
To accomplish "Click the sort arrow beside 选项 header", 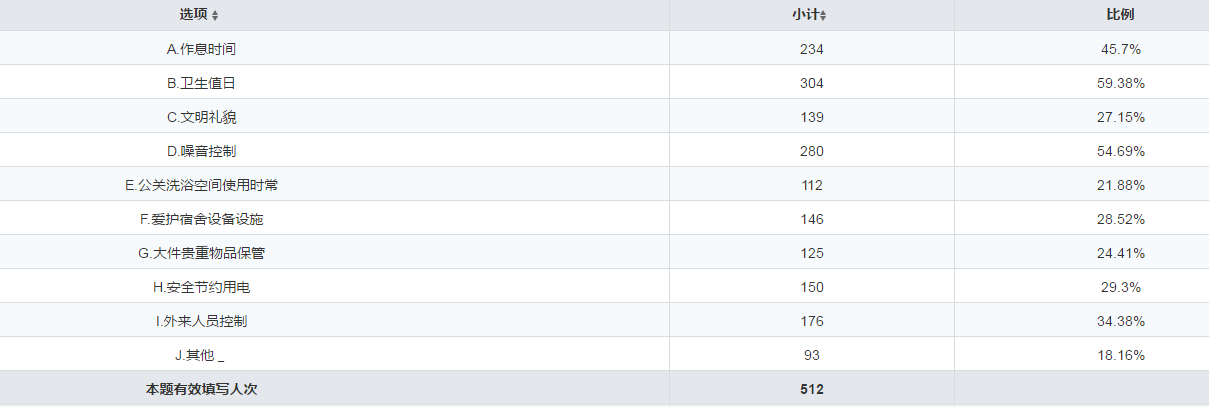I will pos(215,16).
